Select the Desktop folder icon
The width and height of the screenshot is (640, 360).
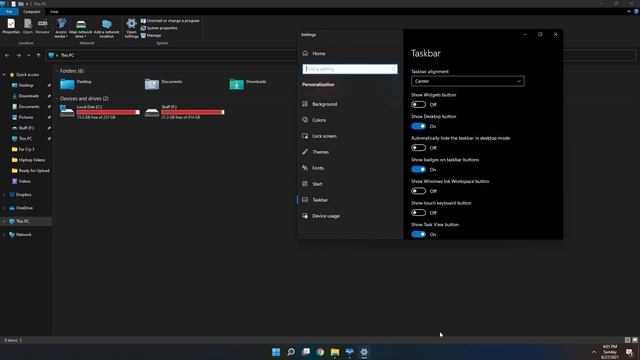[67, 84]
